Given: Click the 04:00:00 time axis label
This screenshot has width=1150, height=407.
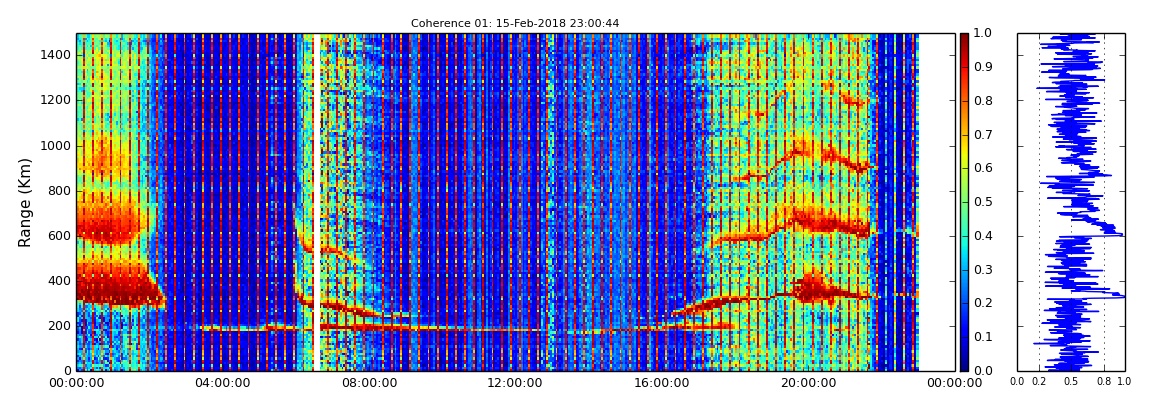Looking at the screenshot, I should click(x=222, y=384).
